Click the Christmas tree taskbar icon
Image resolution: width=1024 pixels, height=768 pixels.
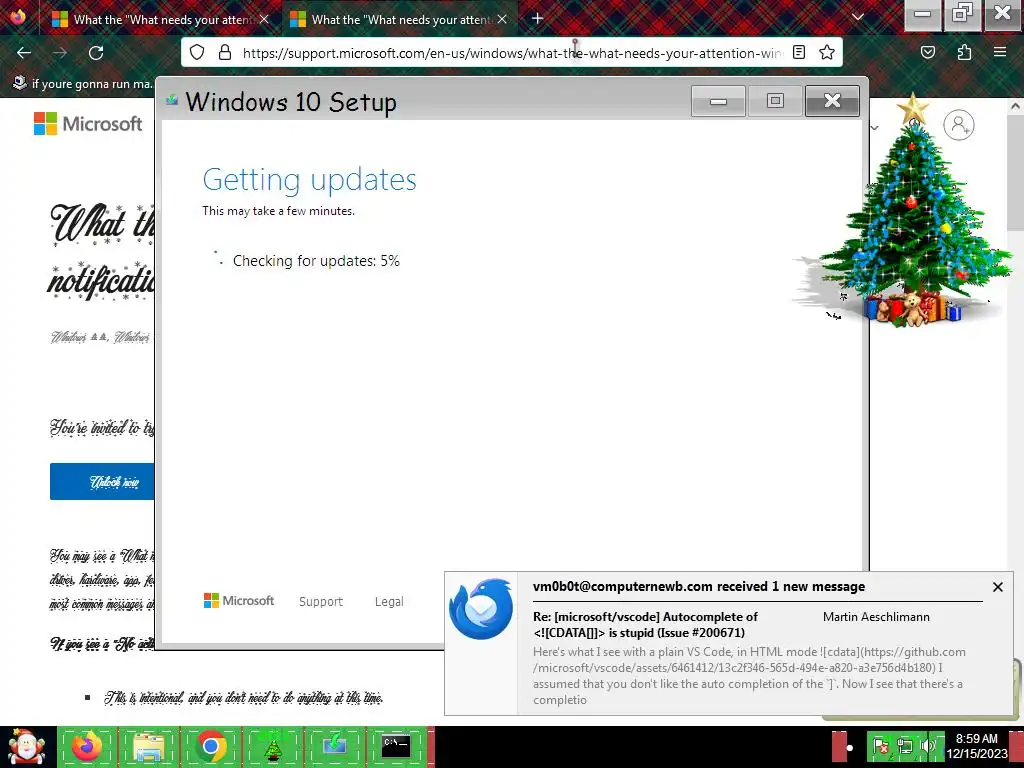click(x=272, y=746)
